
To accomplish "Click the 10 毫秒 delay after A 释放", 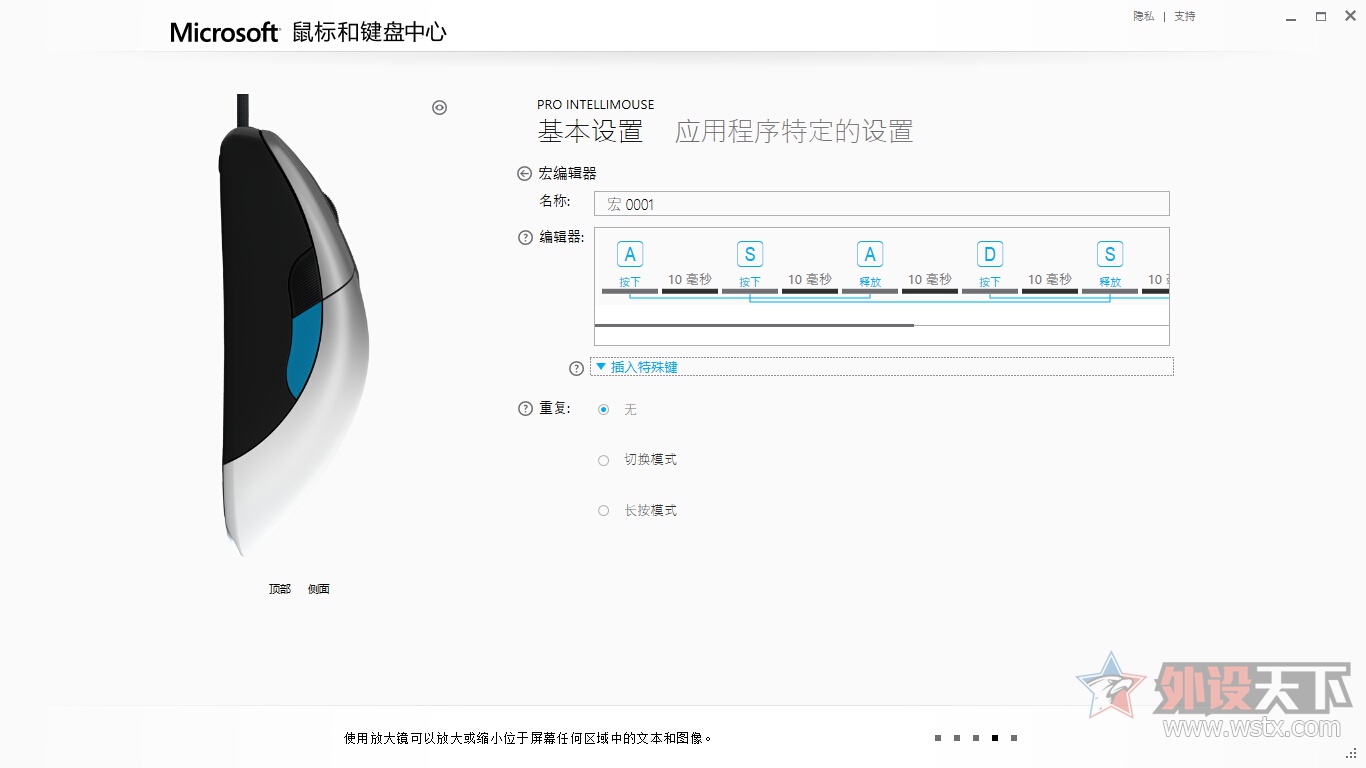I will tap(930, 281).
